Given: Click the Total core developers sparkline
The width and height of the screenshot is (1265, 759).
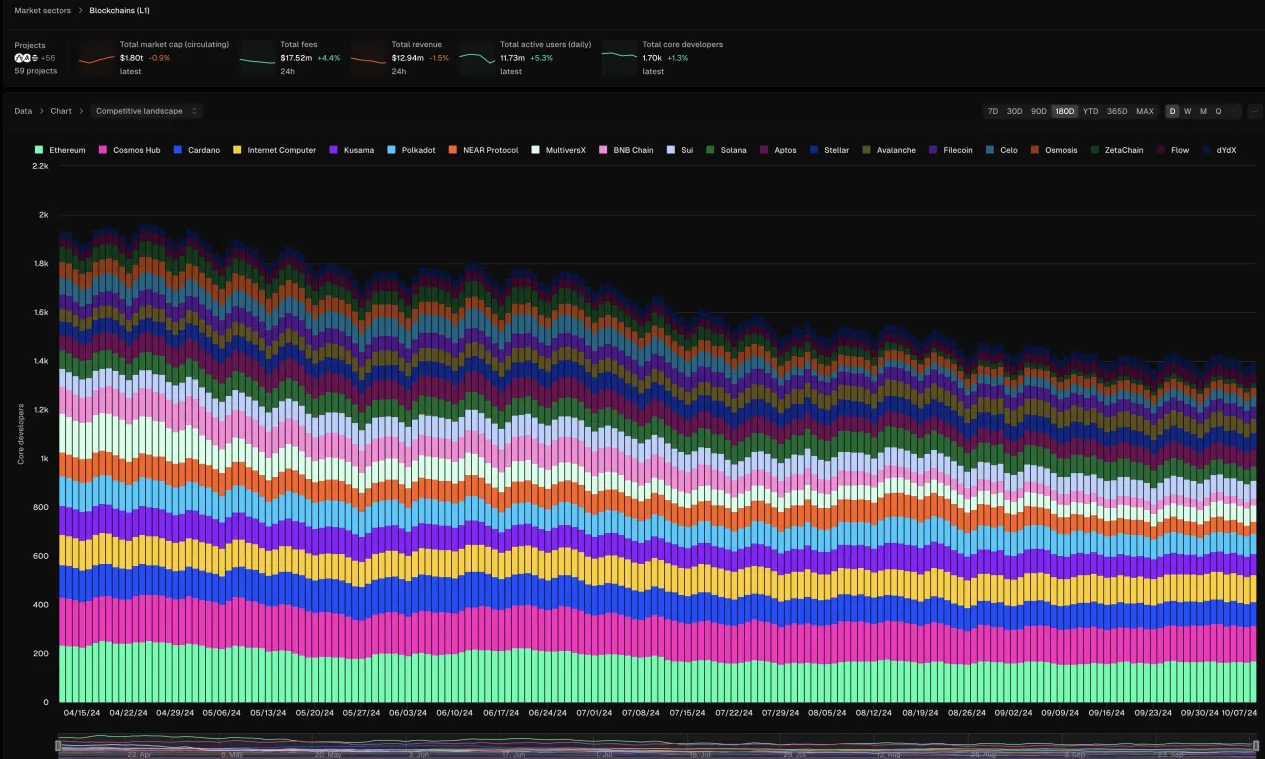Looking at the screenshot, I should pos(619,58).
